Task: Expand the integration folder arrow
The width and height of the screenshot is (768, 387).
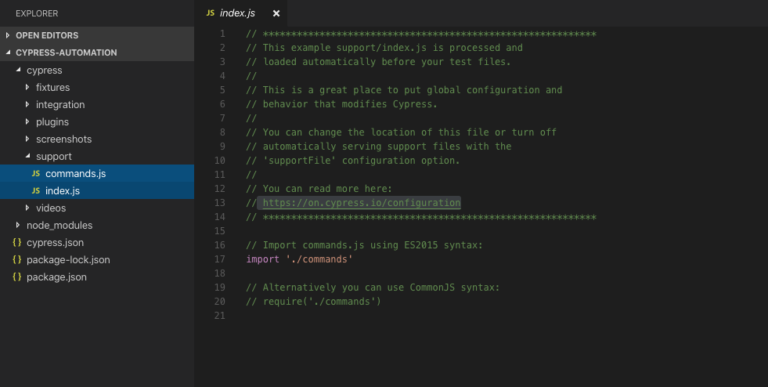Action: point(27,104)
